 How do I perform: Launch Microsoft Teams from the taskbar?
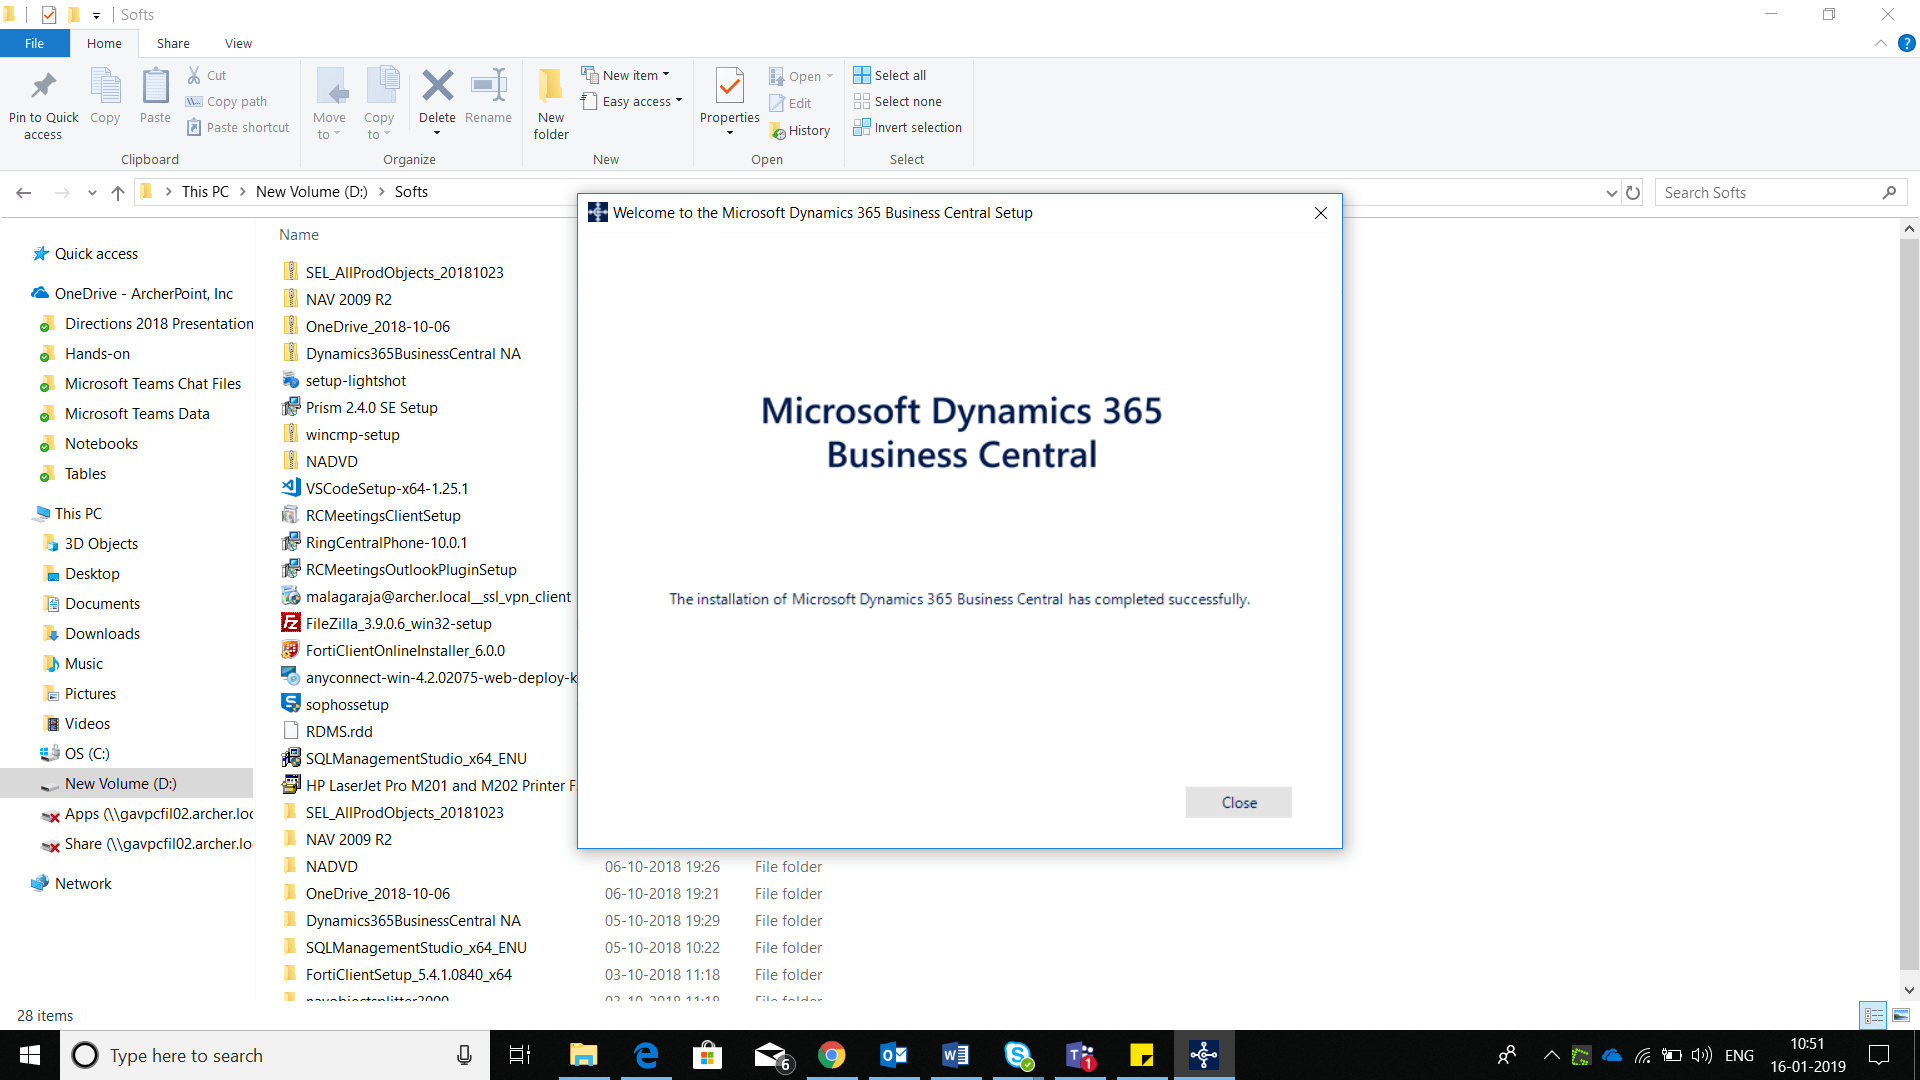(1079, 1055)
